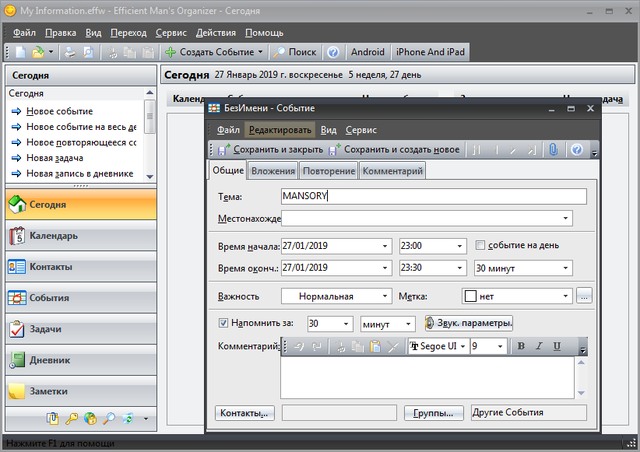Apply Italic formatting in comment toolbar

[x=539, y=346]
